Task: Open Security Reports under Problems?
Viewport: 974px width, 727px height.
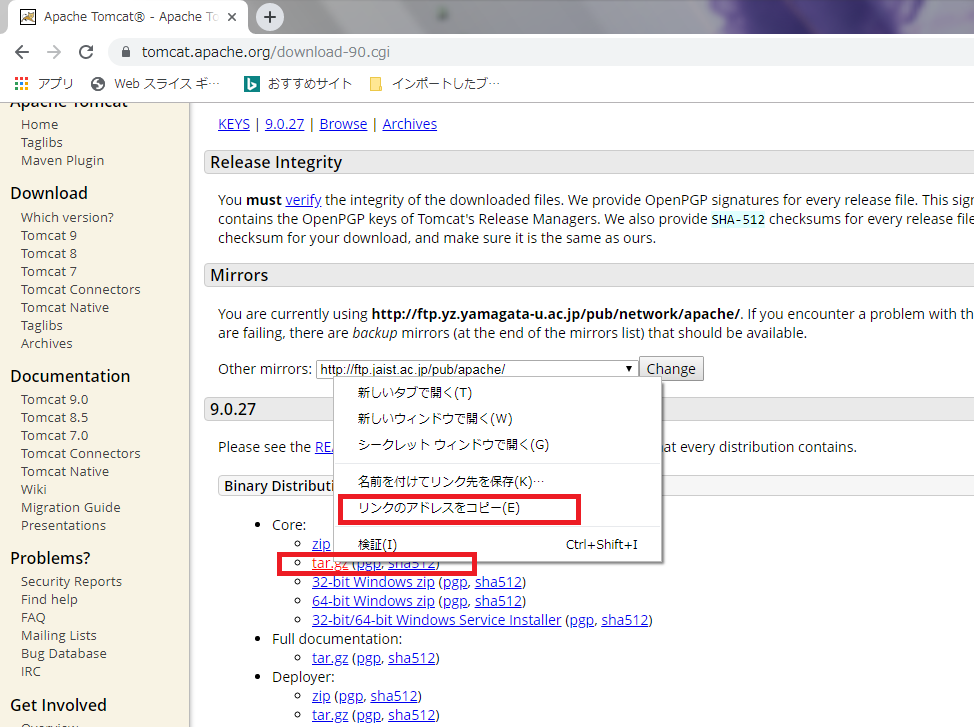Action: [x=71, y=582]
